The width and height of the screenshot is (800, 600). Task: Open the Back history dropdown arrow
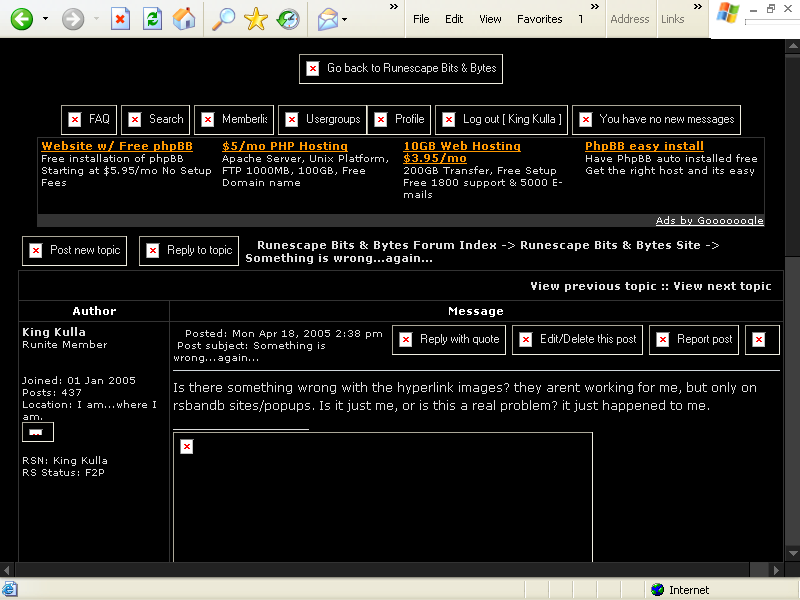[x=45, y=19]
